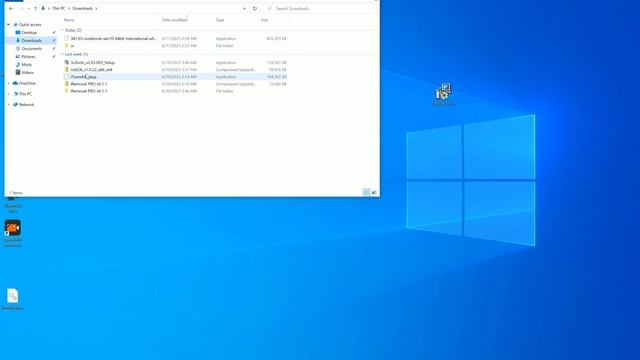Collapse the Last week file group
This screenshot has height=360, width=640.
62,54
